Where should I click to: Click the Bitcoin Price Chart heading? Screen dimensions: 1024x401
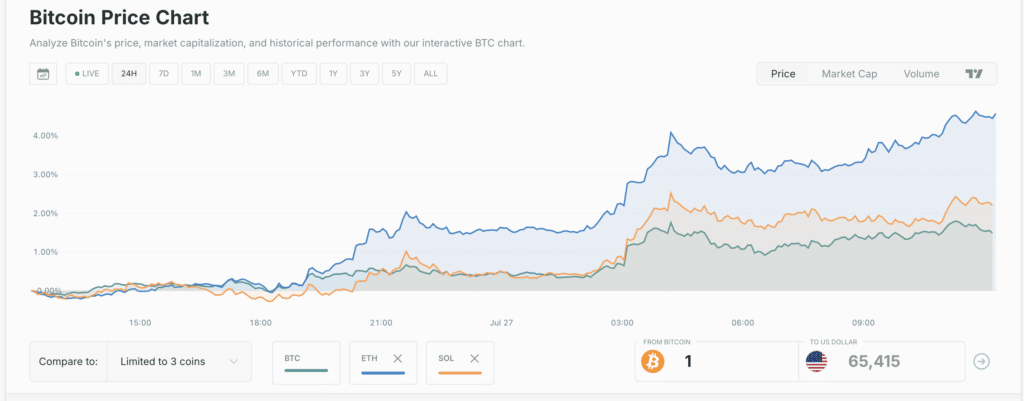[x=120, y=18]
